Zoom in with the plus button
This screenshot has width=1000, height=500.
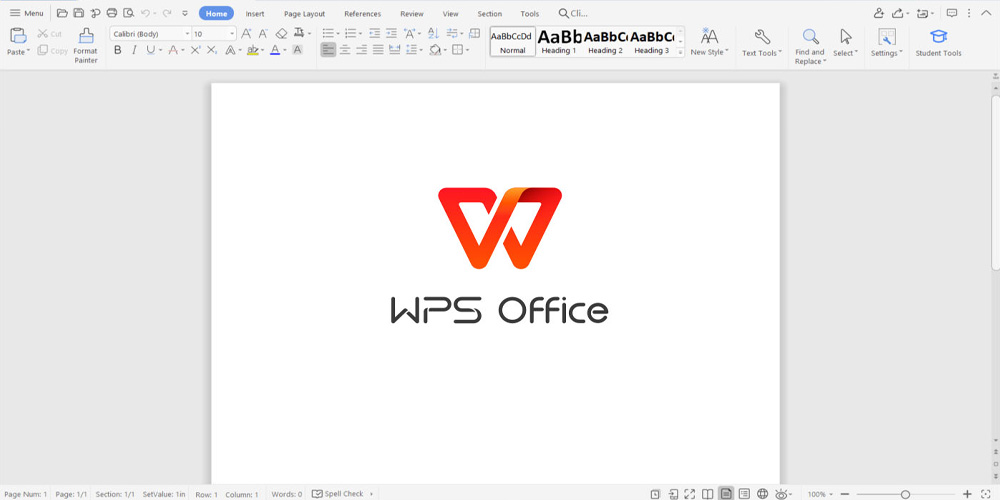(967, 494)
